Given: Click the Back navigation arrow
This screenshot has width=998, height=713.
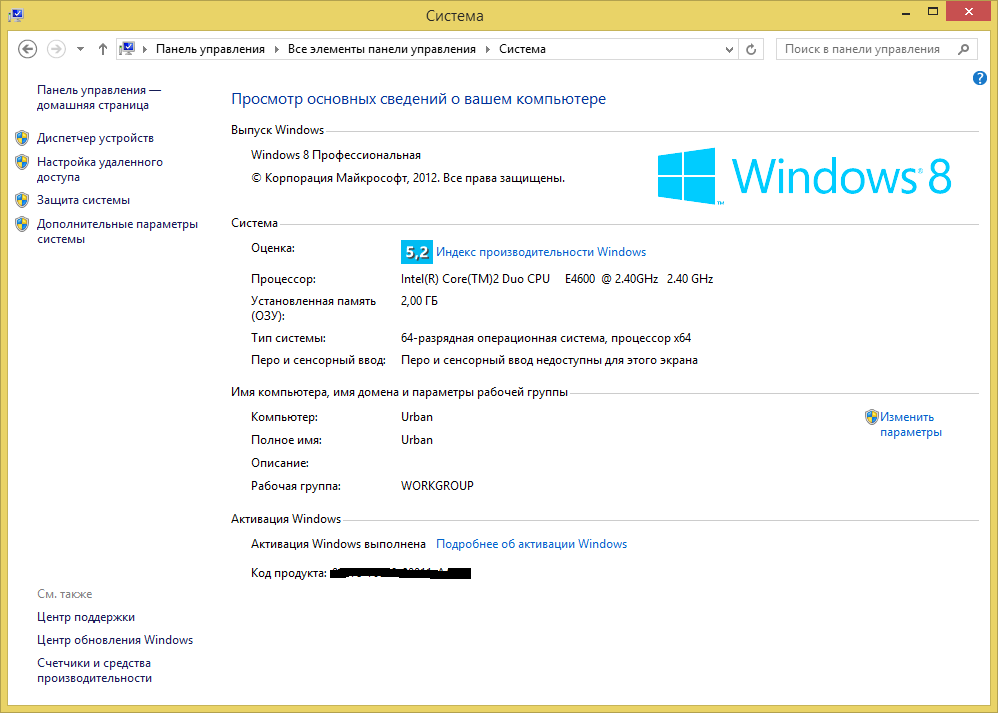Looking at the screenshot, I should 28,49.
